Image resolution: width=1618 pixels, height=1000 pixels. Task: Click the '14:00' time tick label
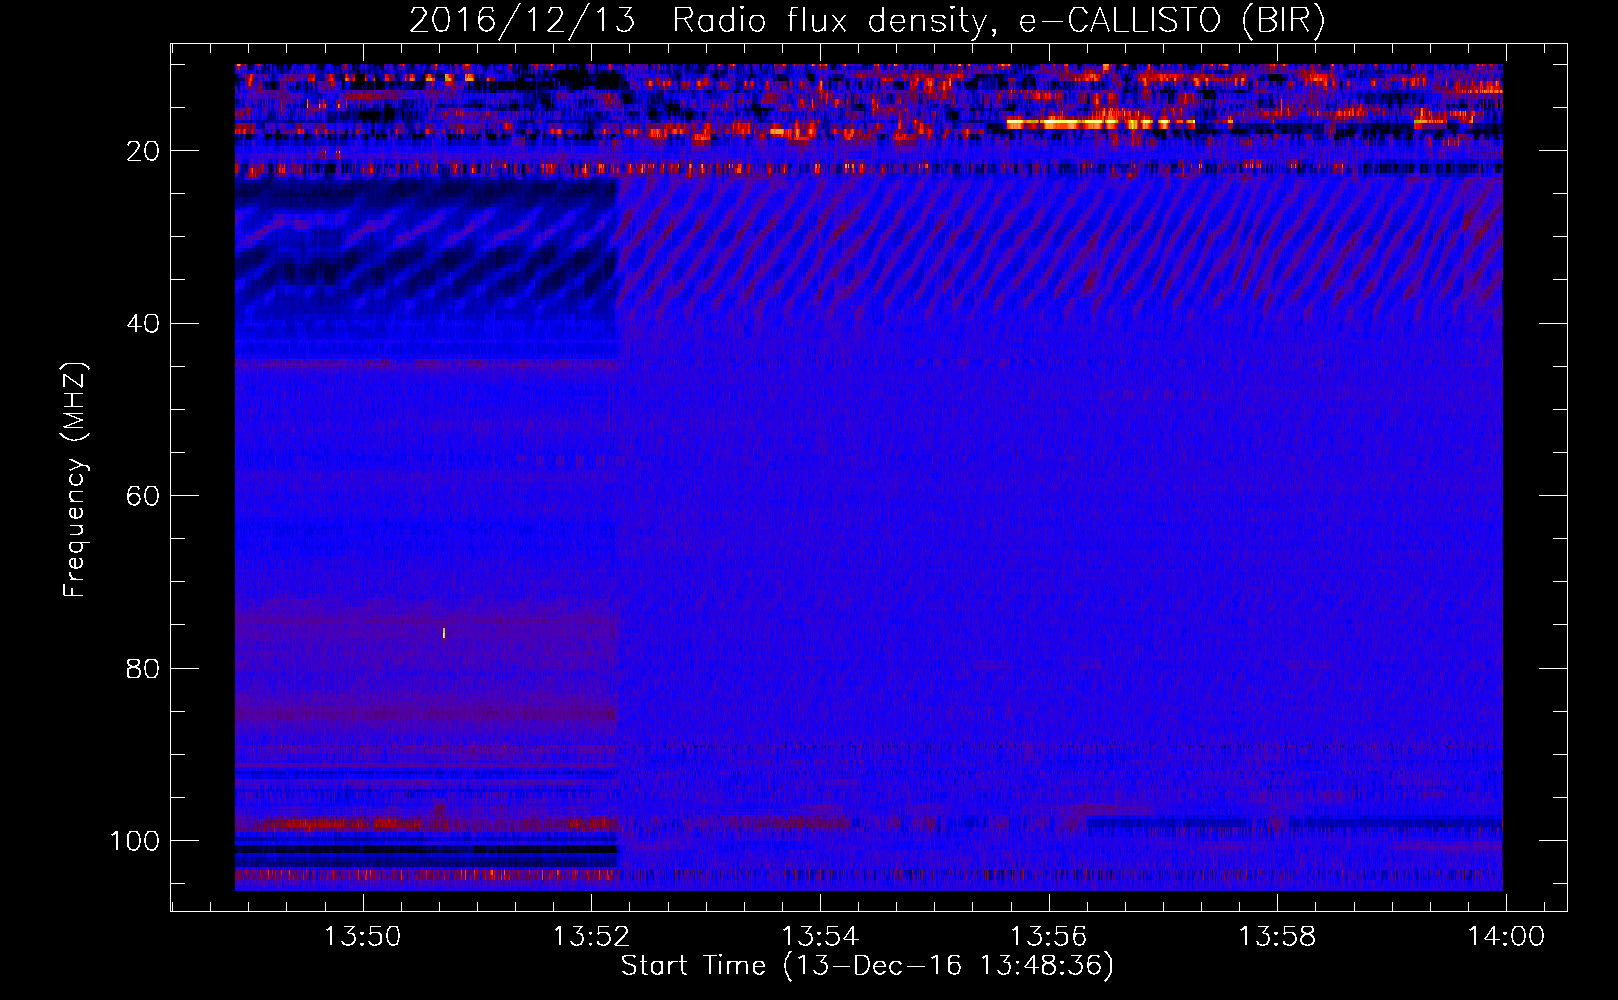[x=1506, y=937]
